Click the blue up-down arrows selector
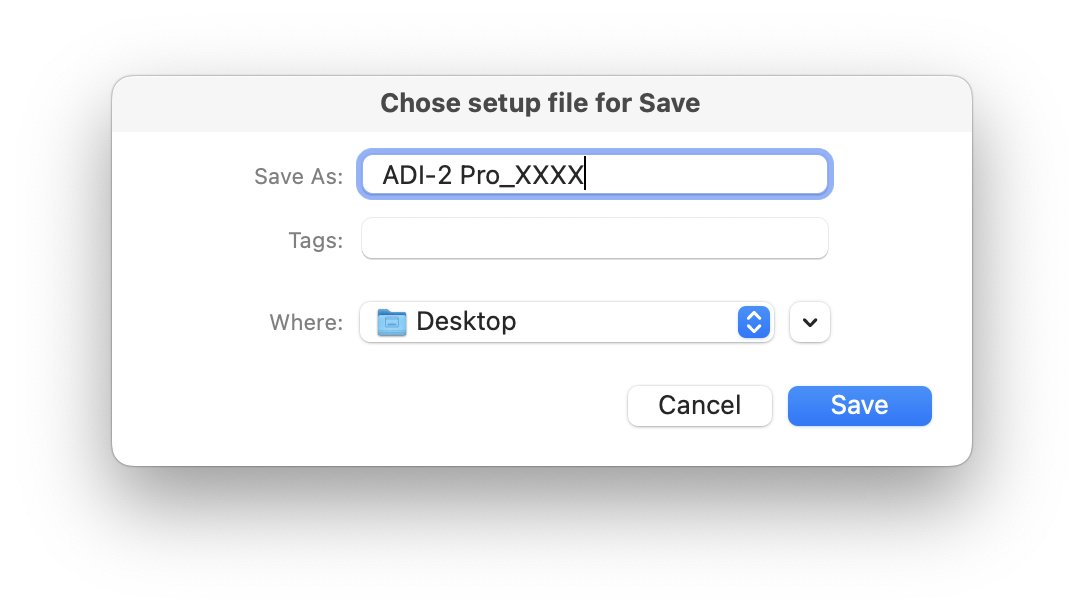This screenshot has width=1084, height=614. 754,322
